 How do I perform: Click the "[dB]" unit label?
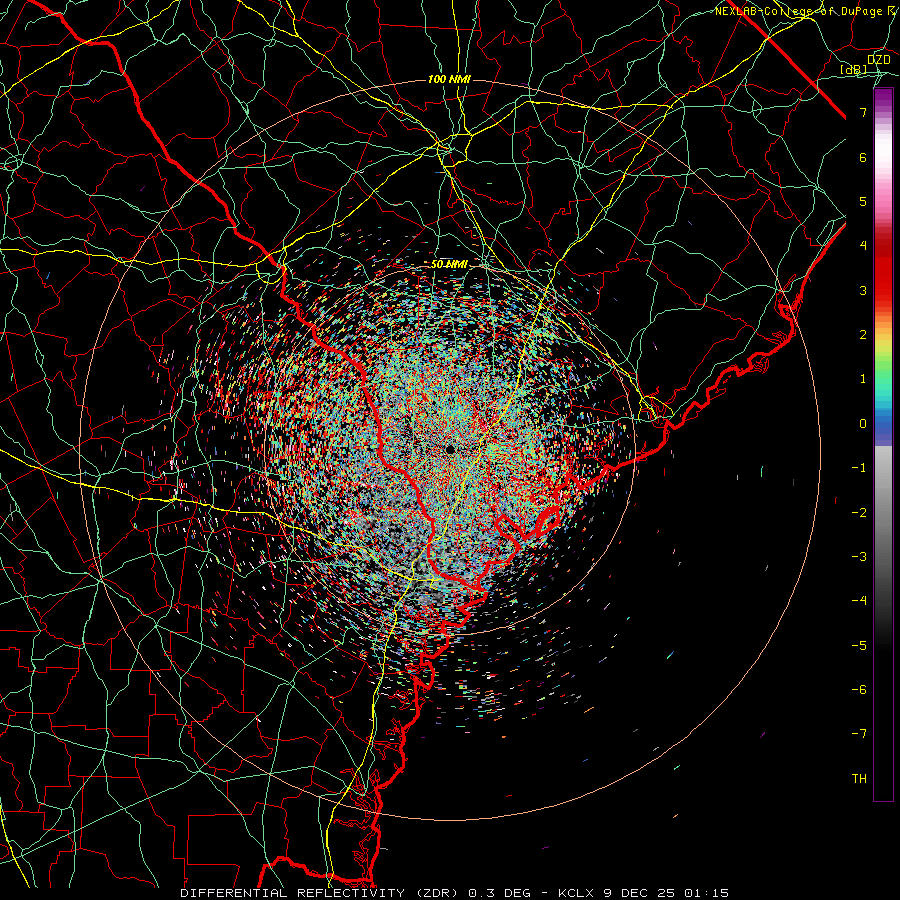[854, 69]
